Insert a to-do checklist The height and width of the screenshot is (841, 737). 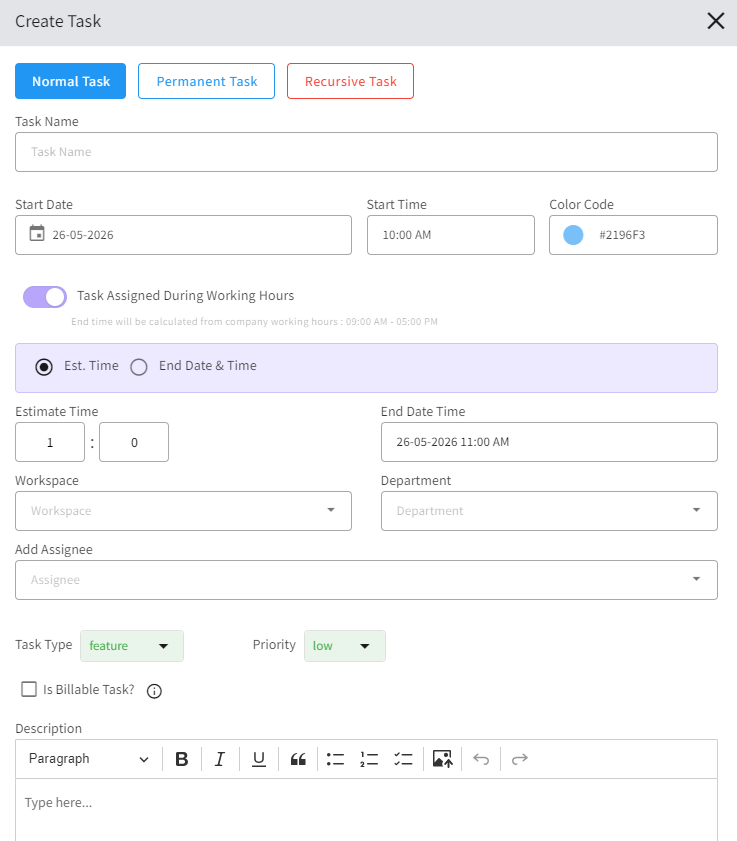click(403, 759)
